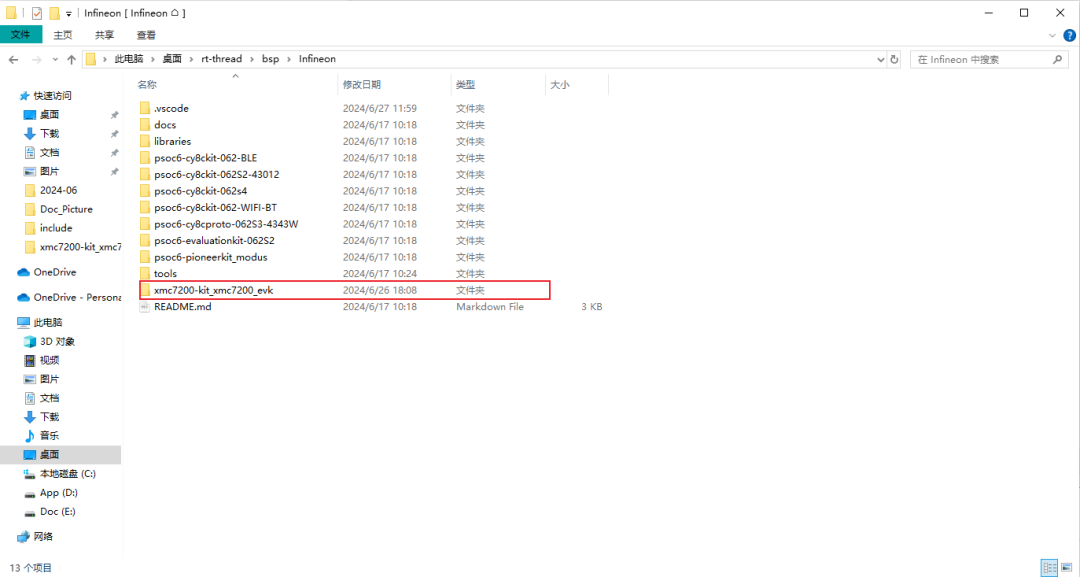Click the rt-thread breadcrumb in address bar
This screenshot has width=1080, height=577.
point(221,59)
